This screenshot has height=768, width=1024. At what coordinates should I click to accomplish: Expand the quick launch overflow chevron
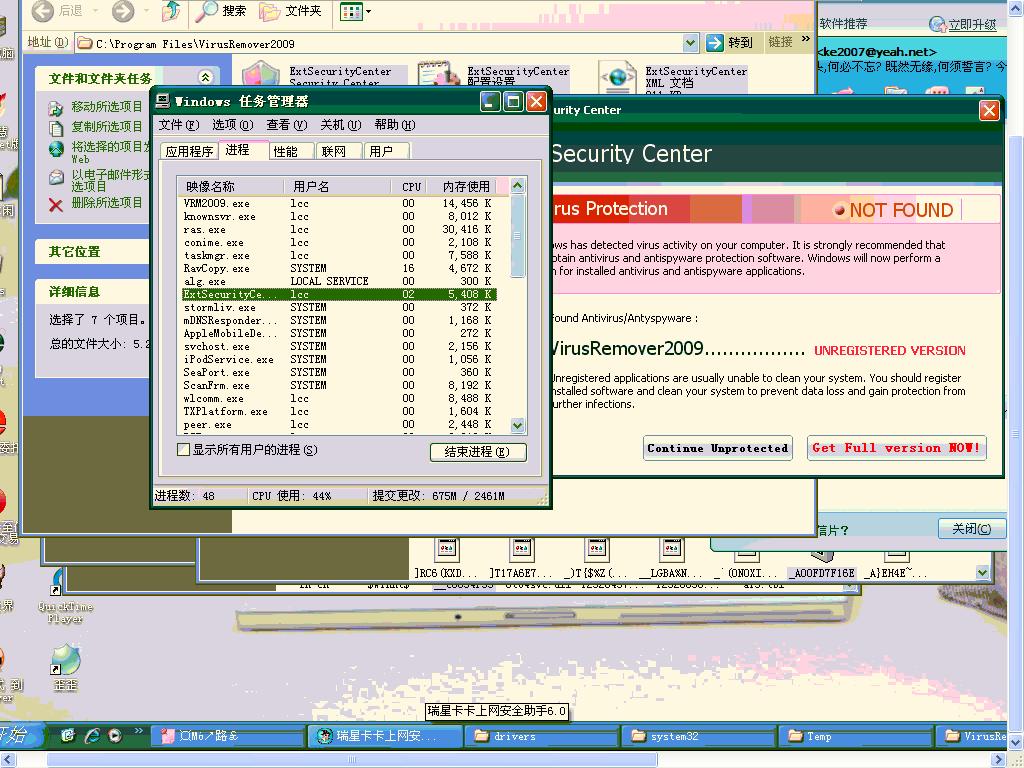coord(138,730)
